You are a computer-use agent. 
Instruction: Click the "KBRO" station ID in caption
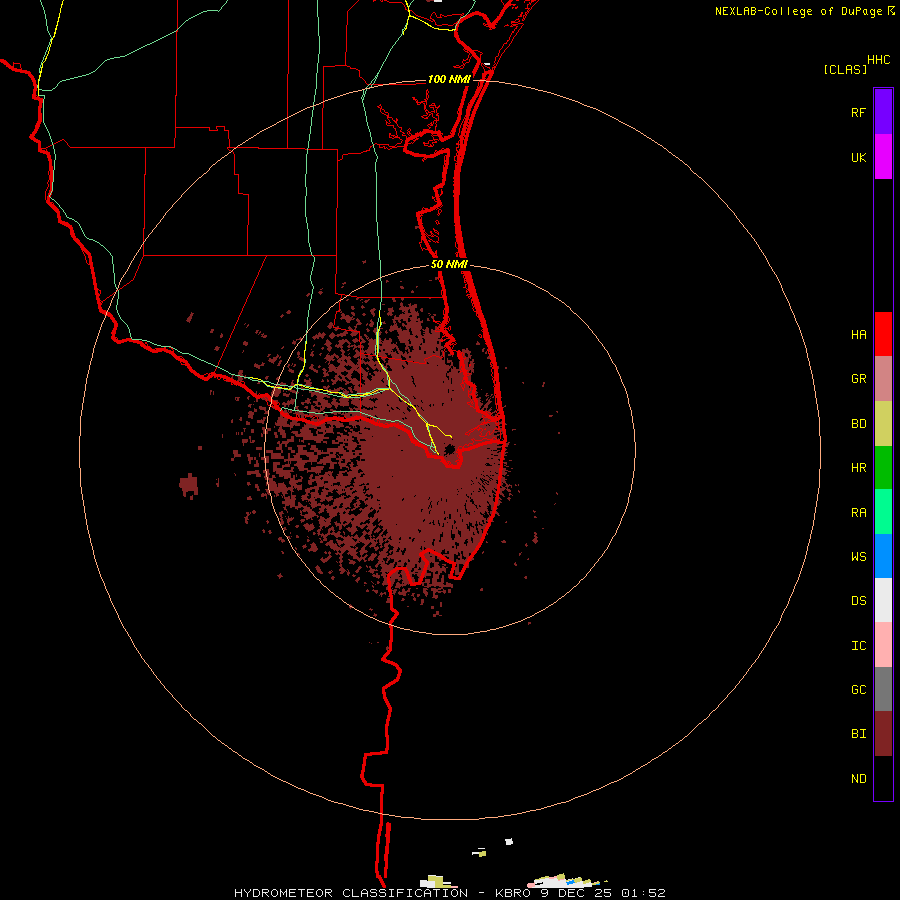(x=513, y=893)
